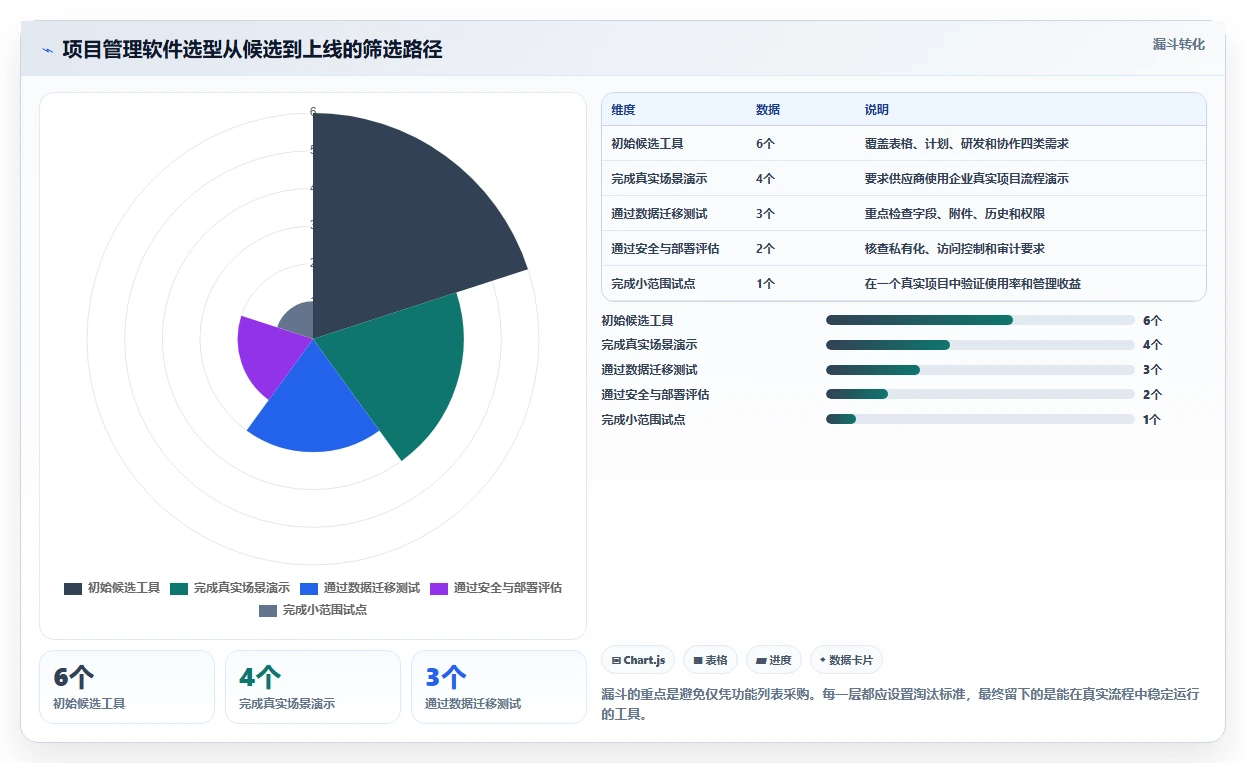Click table value 4个 in second row

point(765,179)
